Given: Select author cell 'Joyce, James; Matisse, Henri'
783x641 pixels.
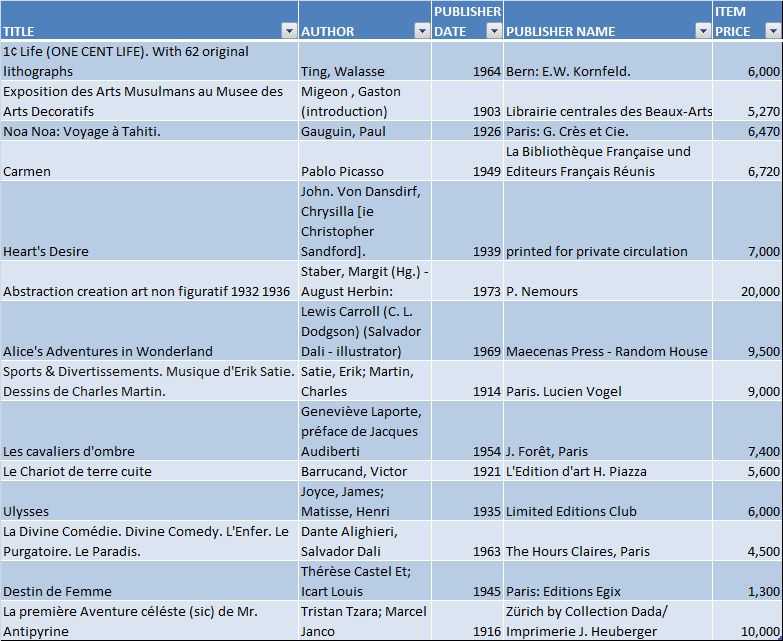Looking at the screenshot, I should [365, 500].
